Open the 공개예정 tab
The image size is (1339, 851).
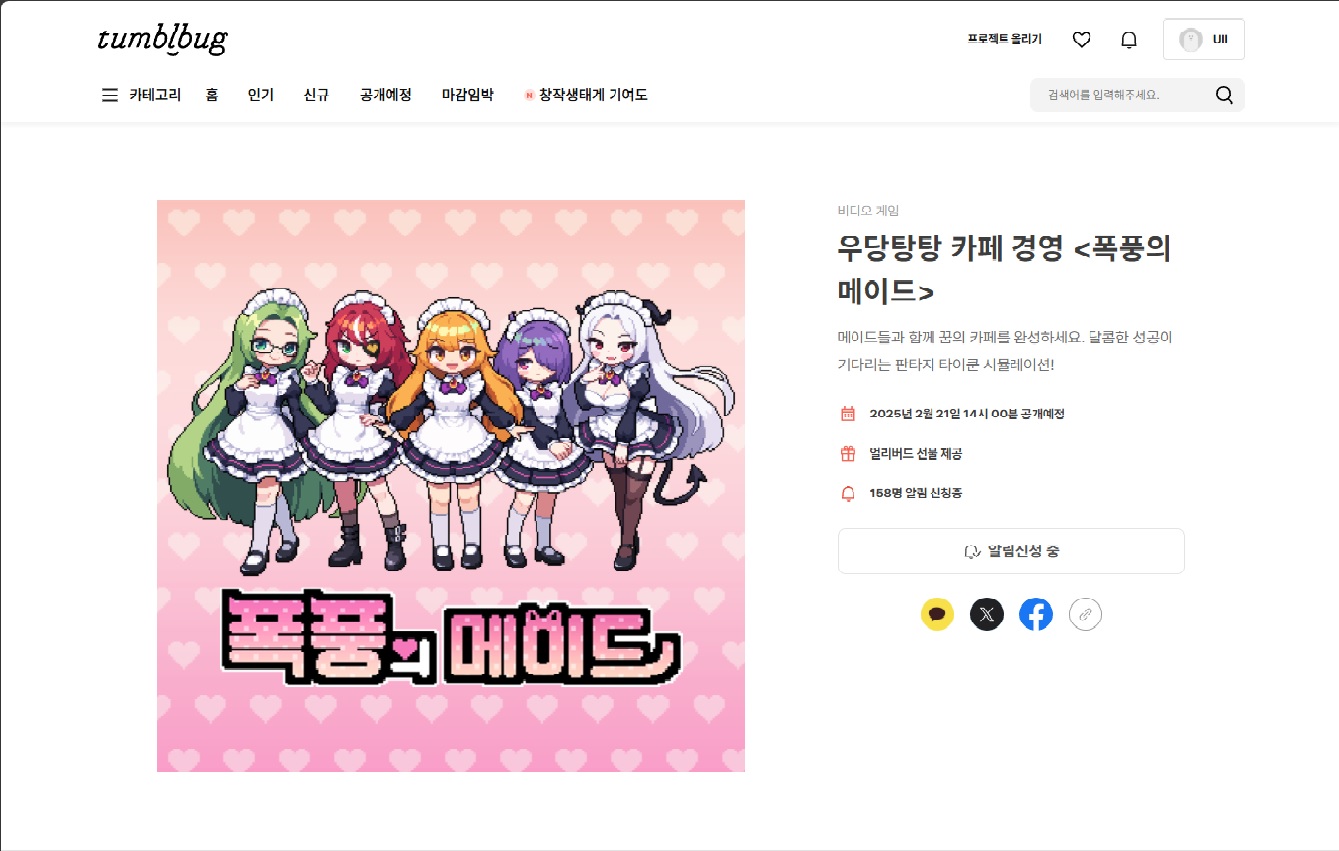pyautogui.click(x=386, y=95)
